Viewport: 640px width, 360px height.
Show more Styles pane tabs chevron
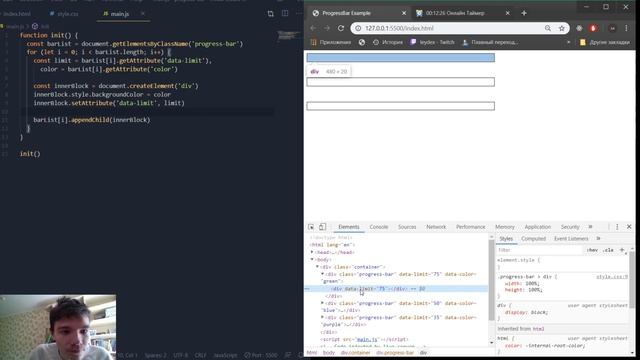598,238
